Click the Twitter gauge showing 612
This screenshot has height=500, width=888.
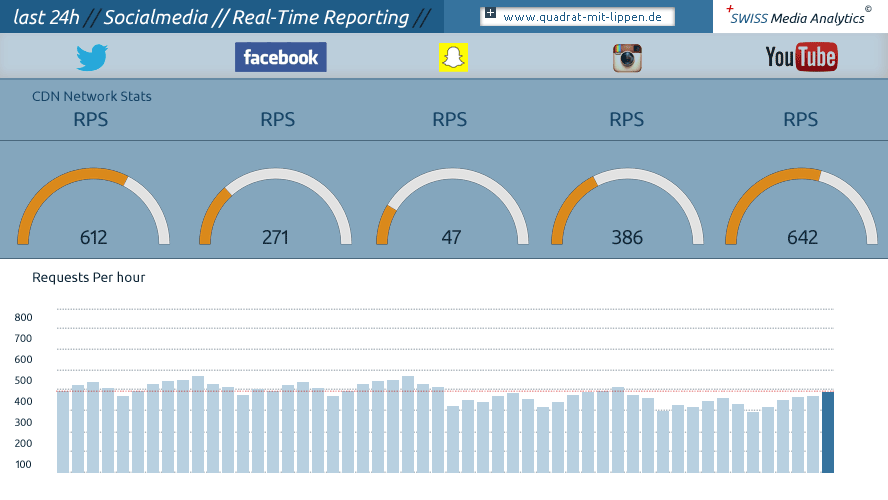(93, 207)
